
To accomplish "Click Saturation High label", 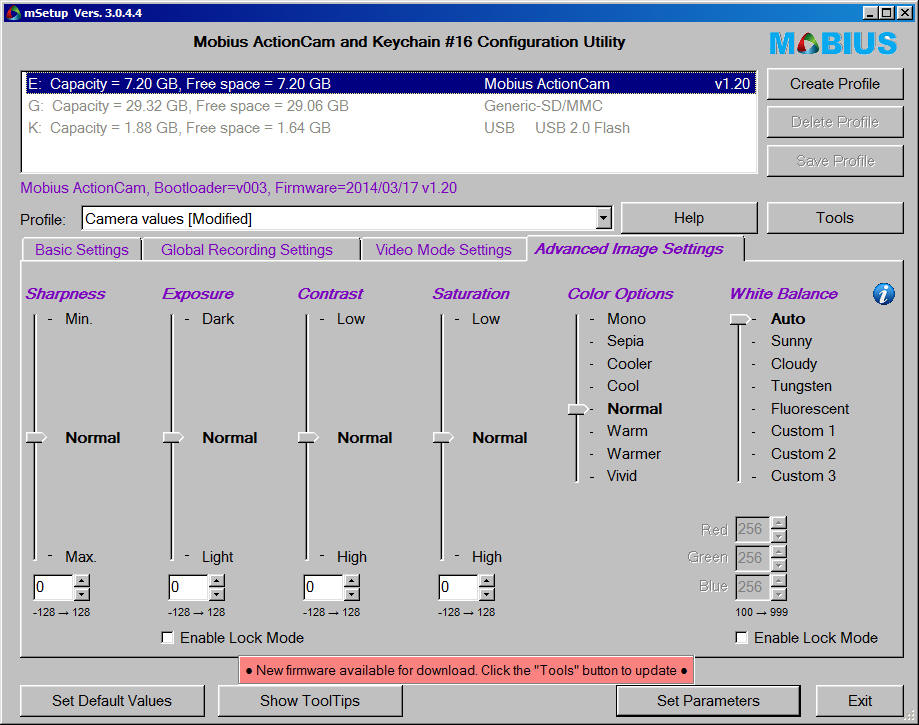I will pyautogui.click(x=487, y=557).
